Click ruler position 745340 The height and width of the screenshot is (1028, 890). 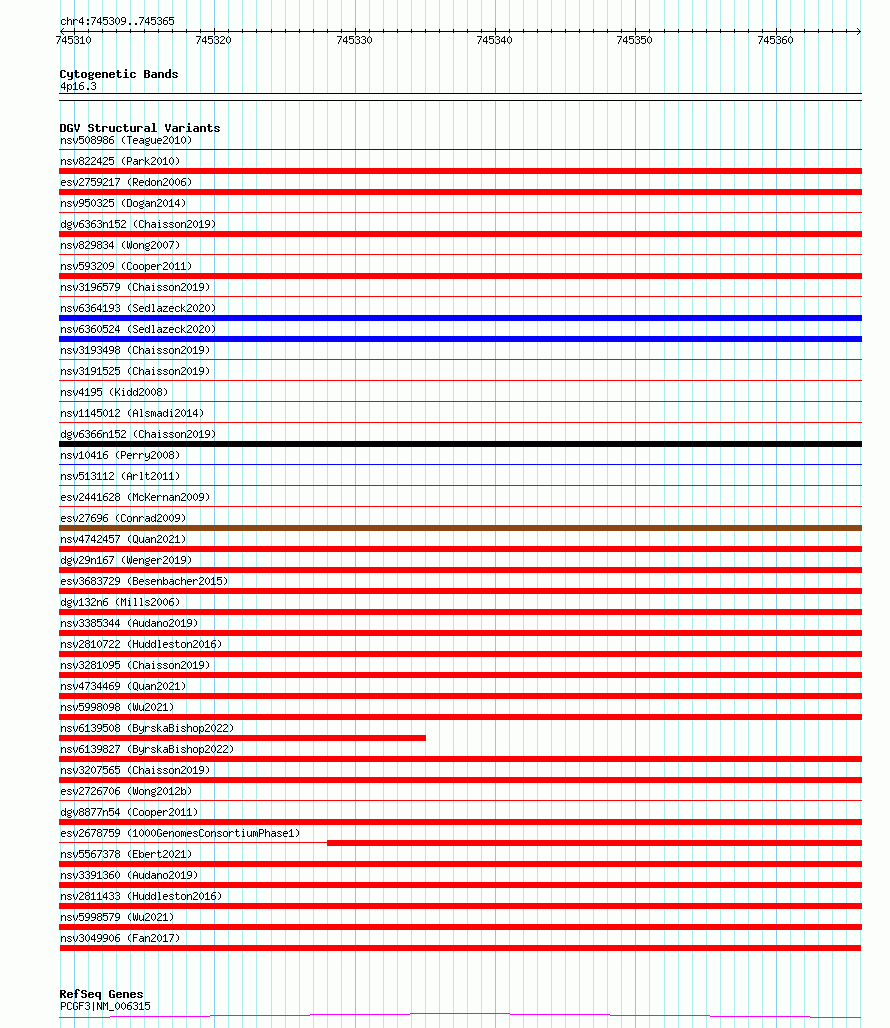tap(494, 40)
